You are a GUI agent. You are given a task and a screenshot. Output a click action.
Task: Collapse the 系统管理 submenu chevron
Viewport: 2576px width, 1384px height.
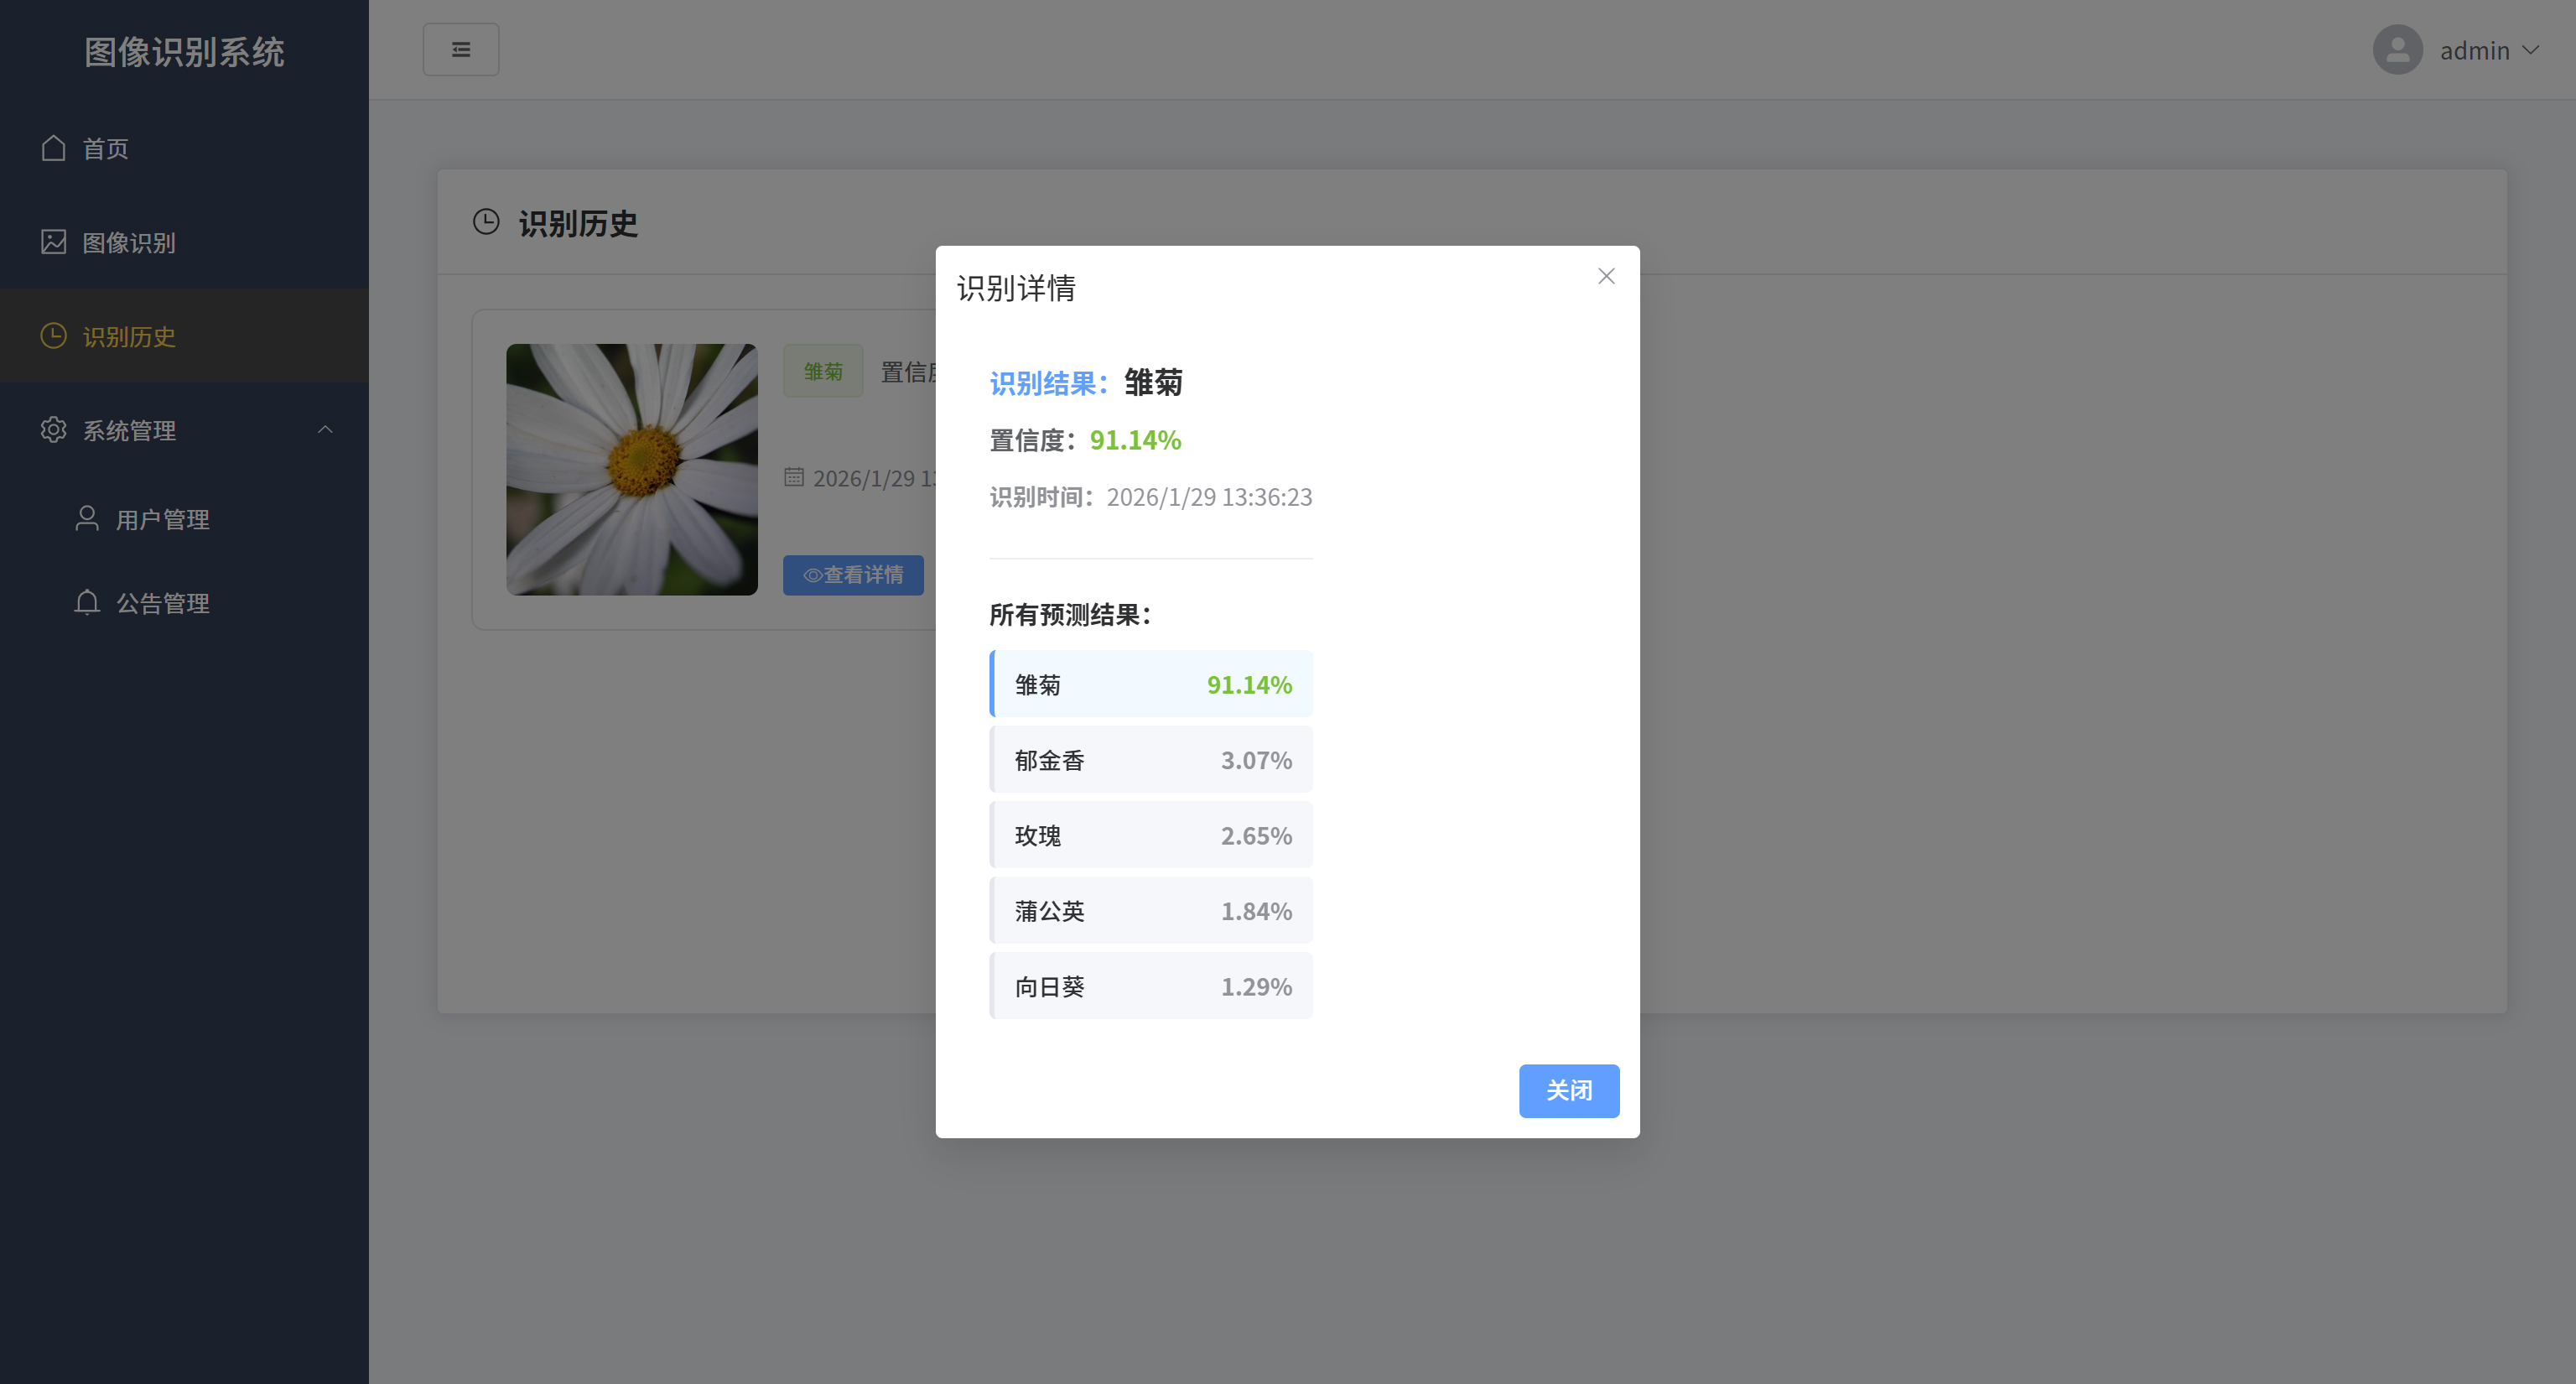(x=325, y=430)
